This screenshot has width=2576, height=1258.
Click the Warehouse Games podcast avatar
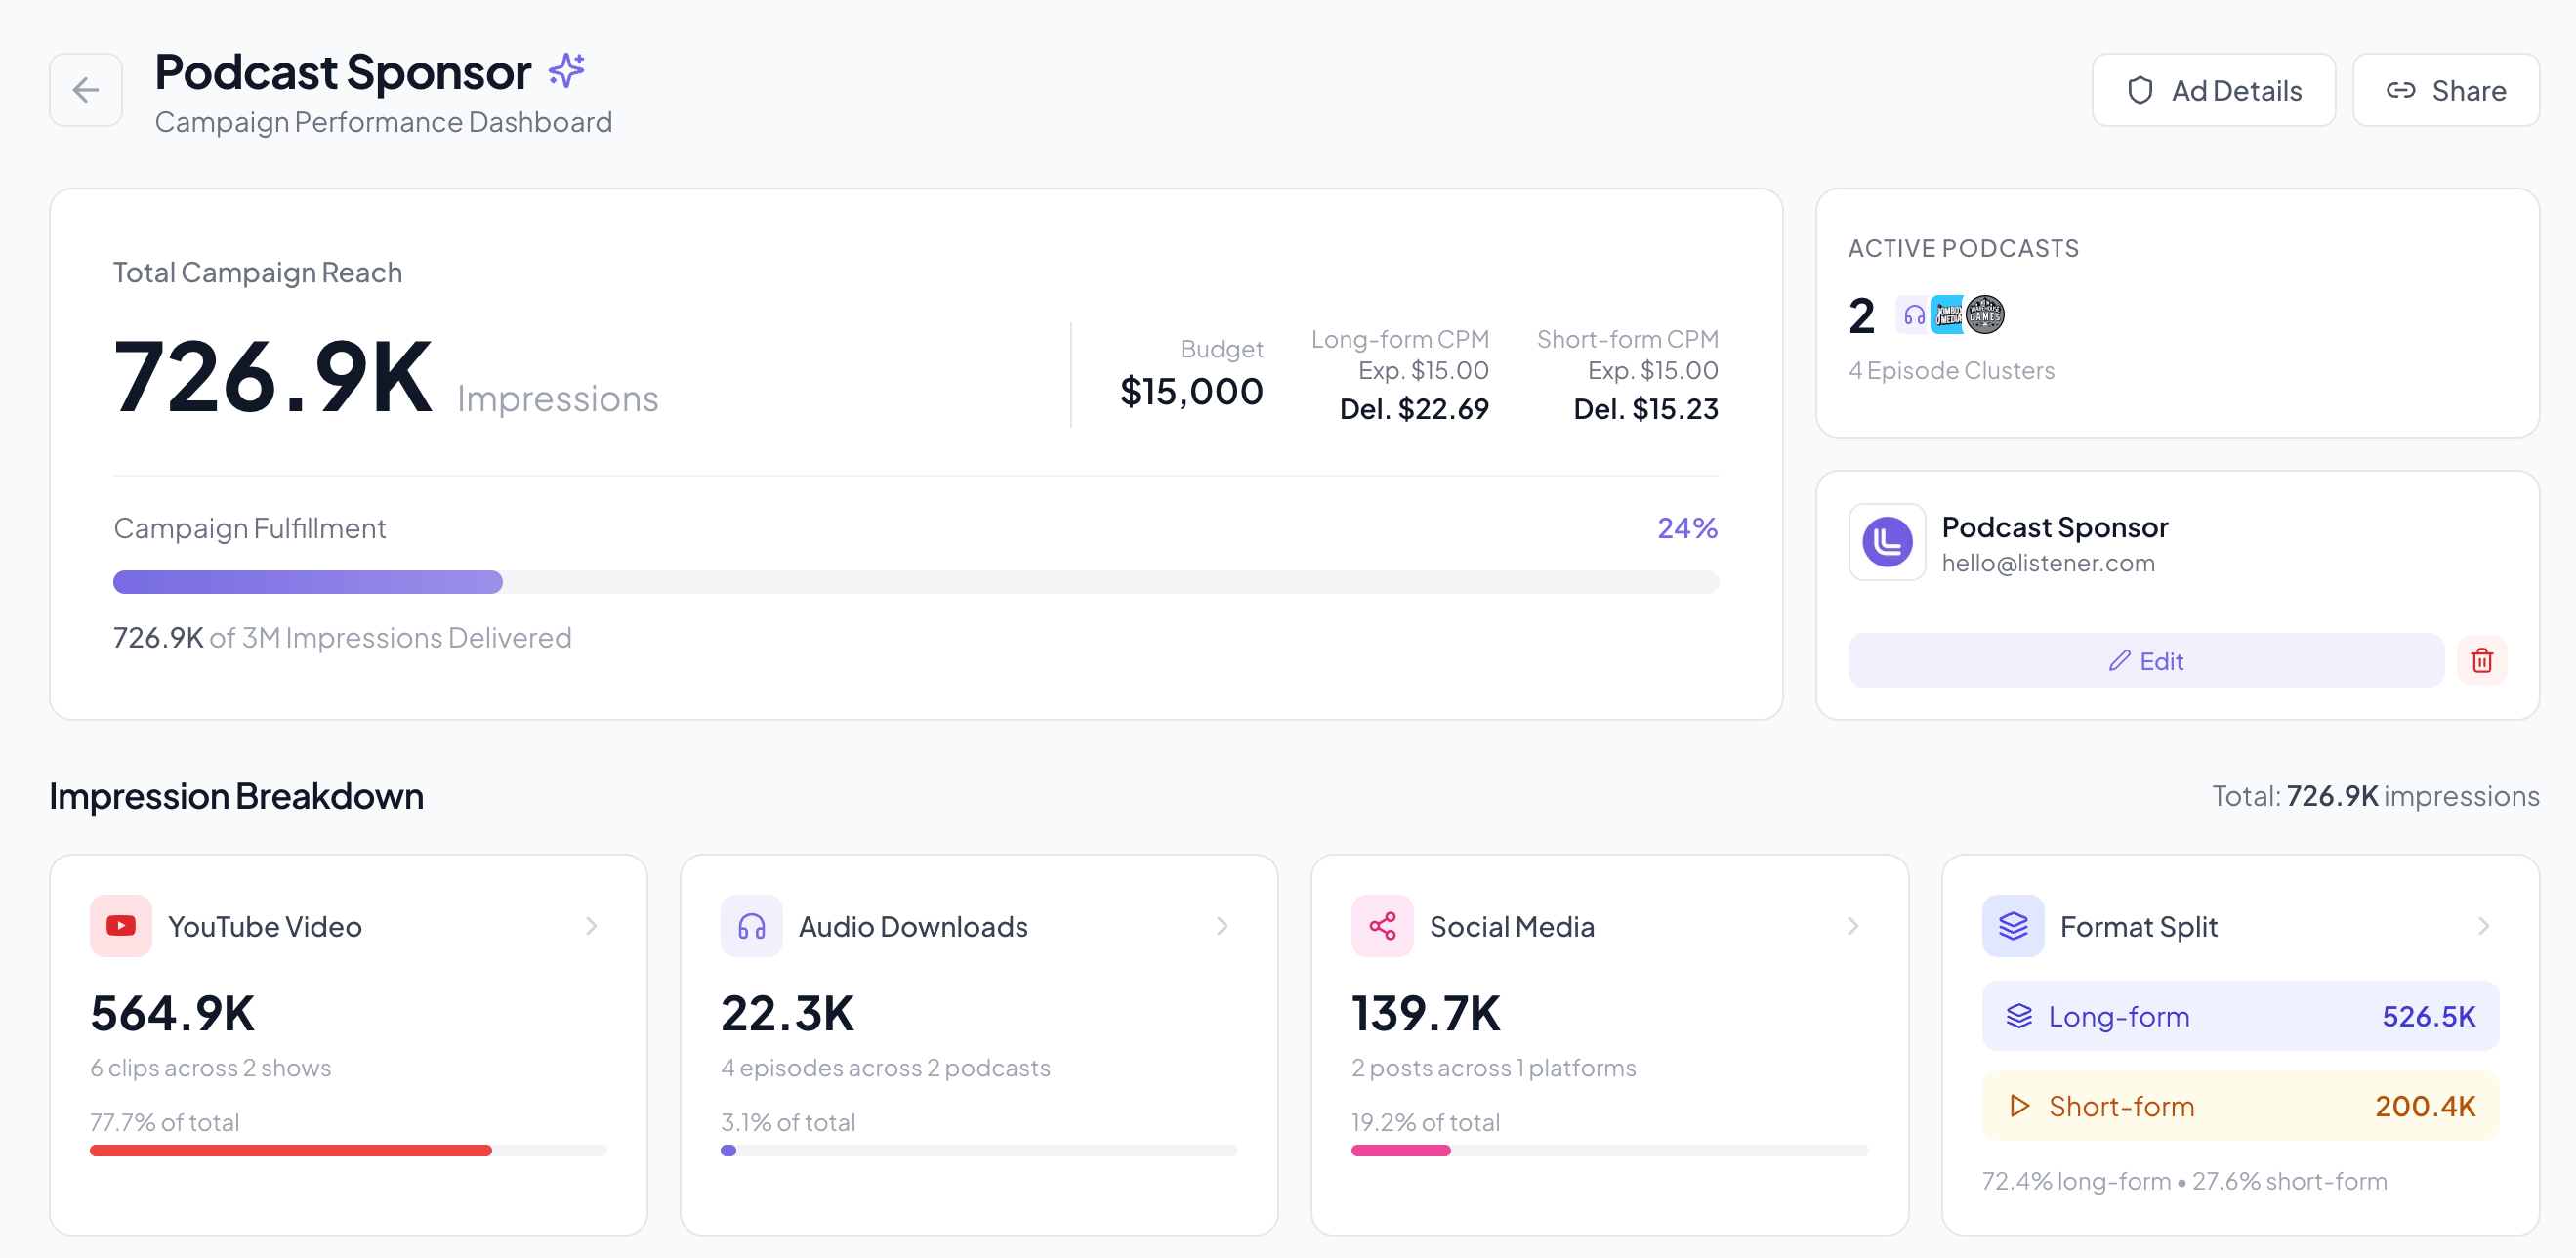pyautogui.click(x=1986, y=314)
